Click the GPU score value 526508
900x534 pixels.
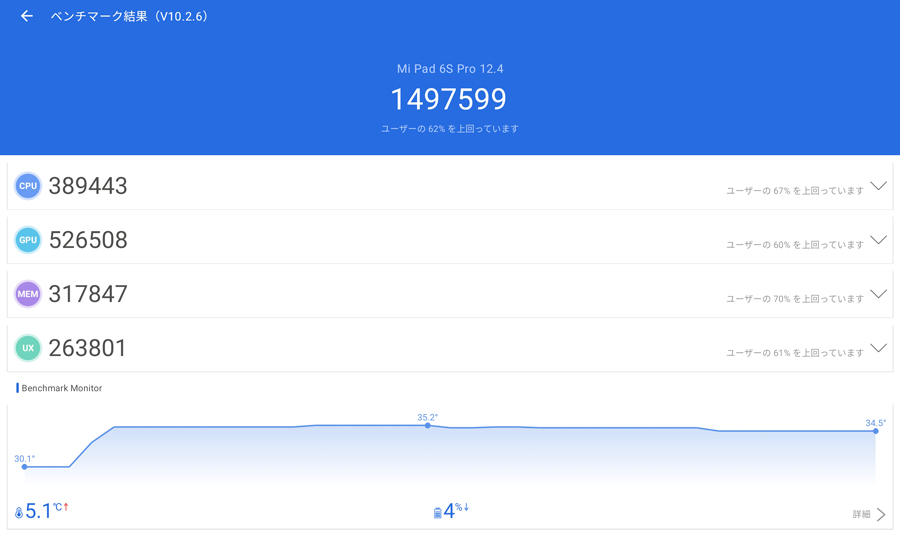click(88, 240)
